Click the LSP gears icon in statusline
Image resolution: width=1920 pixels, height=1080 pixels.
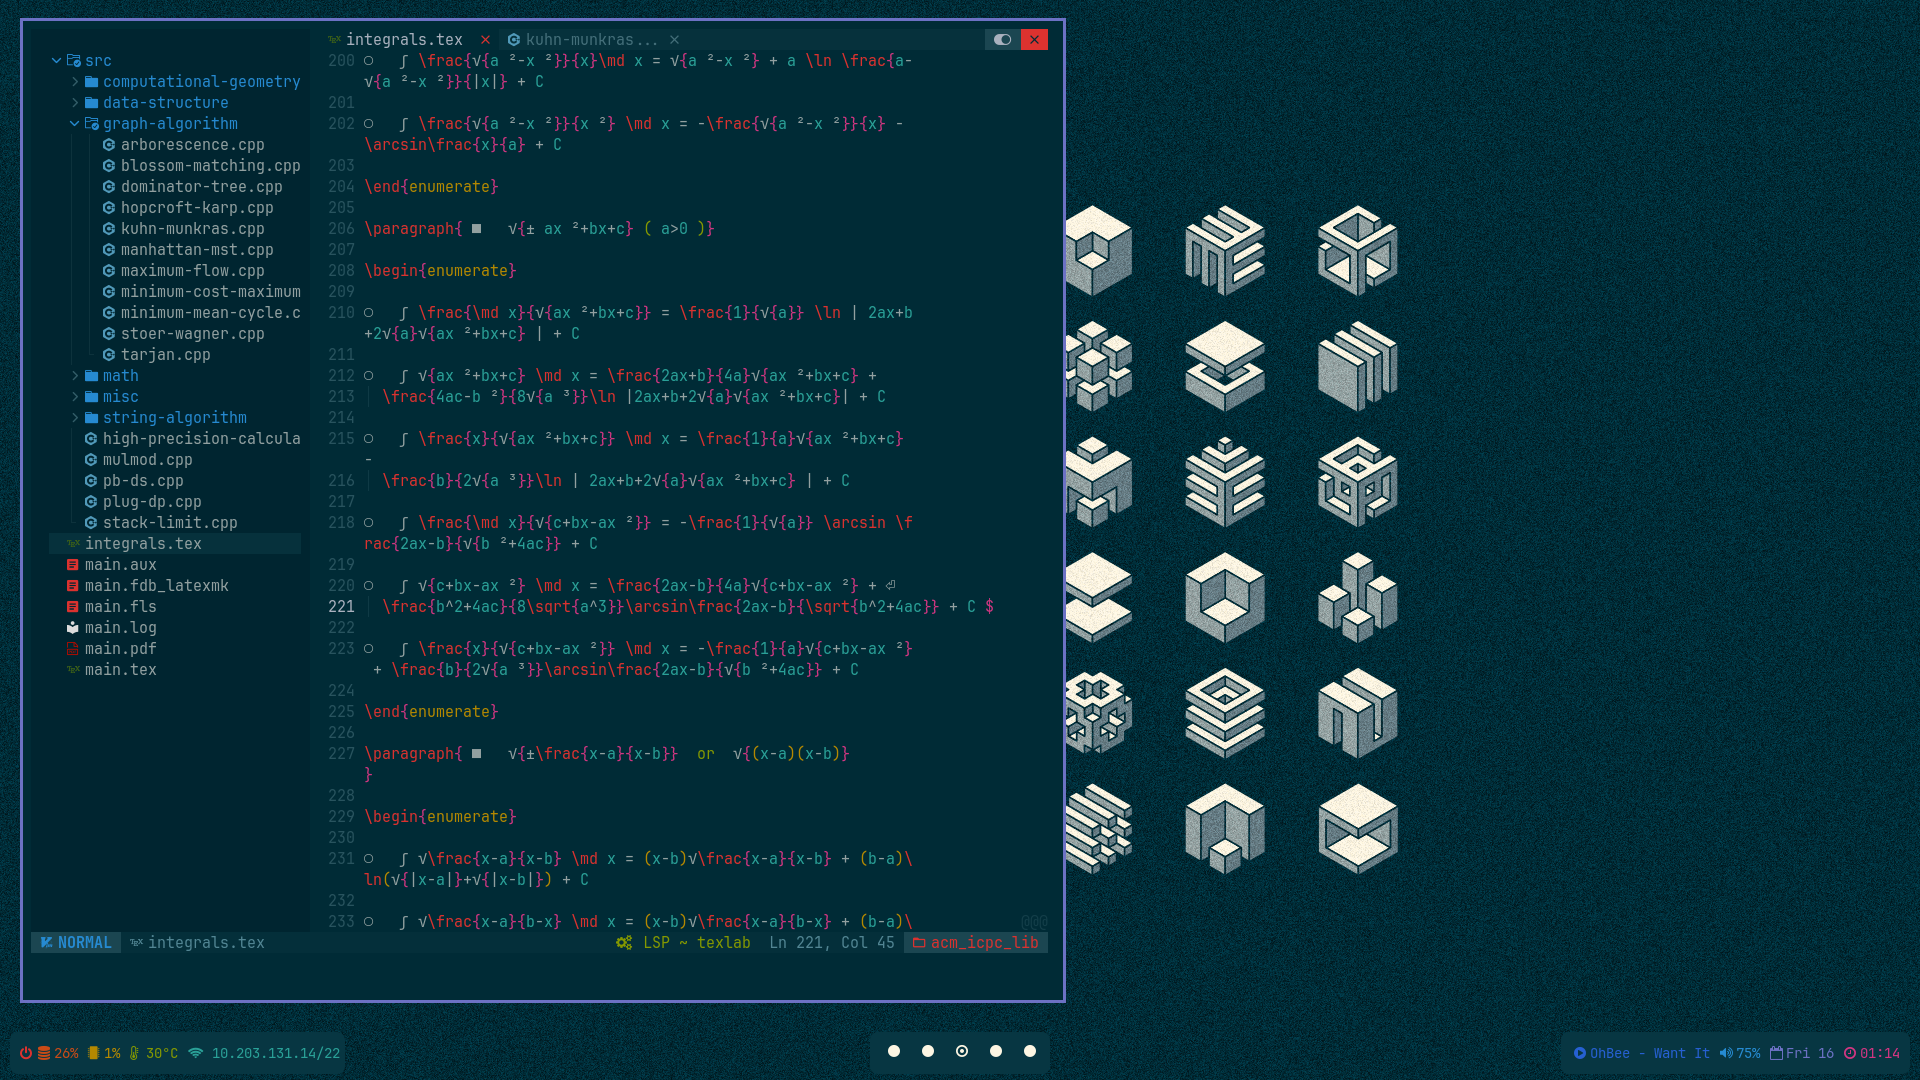coord(624,943)
